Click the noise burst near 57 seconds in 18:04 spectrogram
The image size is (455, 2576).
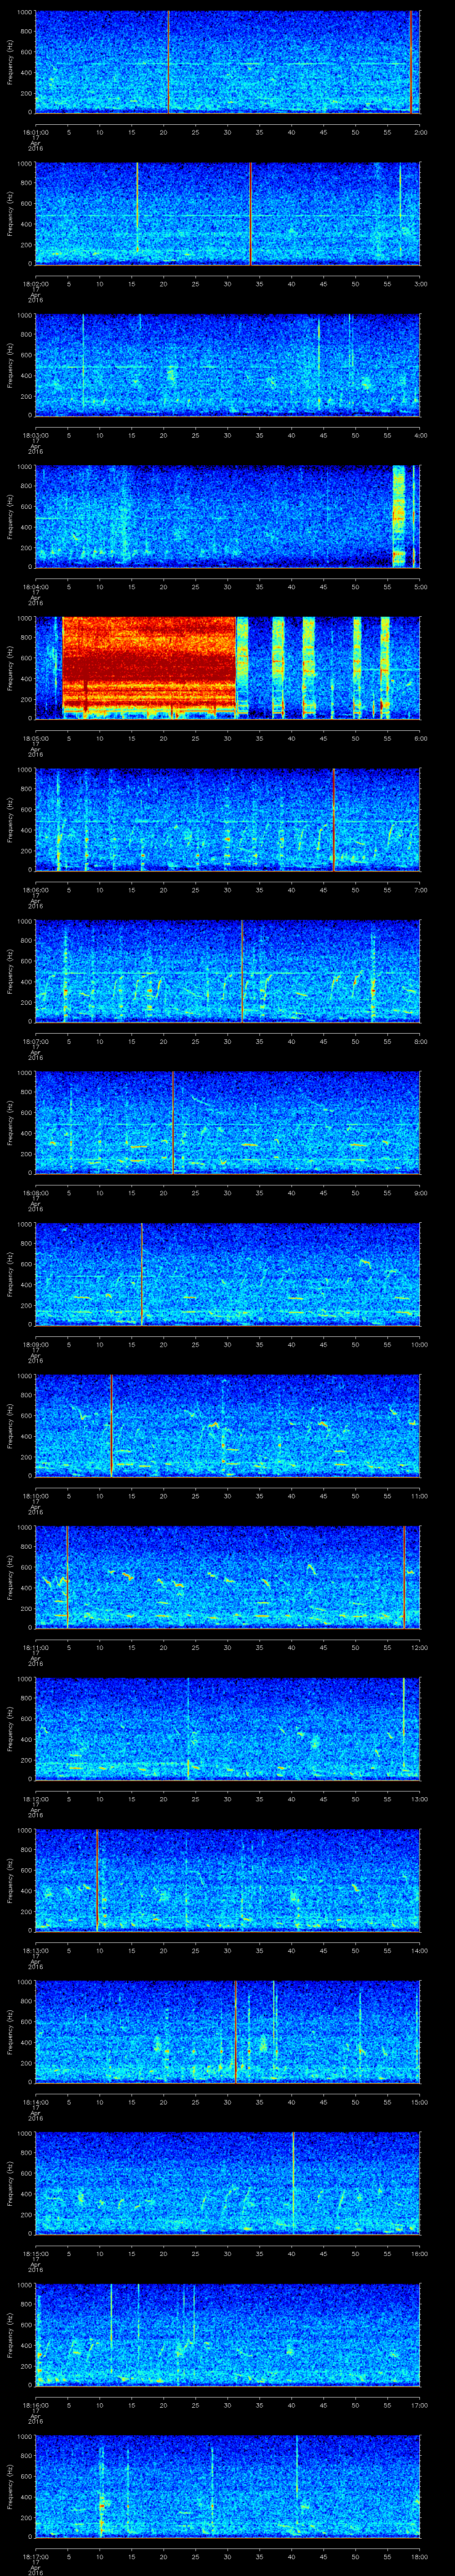tap(399, 516)
